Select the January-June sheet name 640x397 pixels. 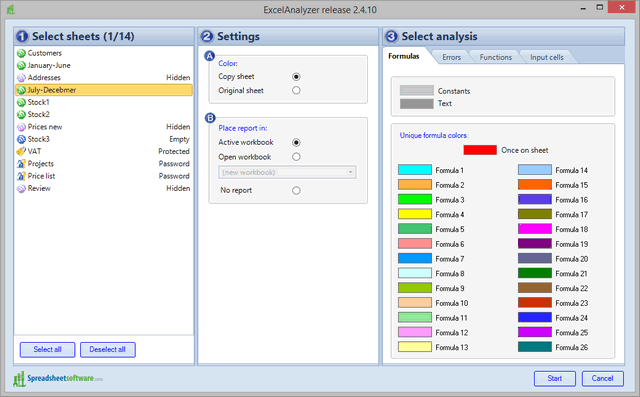pyautogui.click(x=49, y=65)
